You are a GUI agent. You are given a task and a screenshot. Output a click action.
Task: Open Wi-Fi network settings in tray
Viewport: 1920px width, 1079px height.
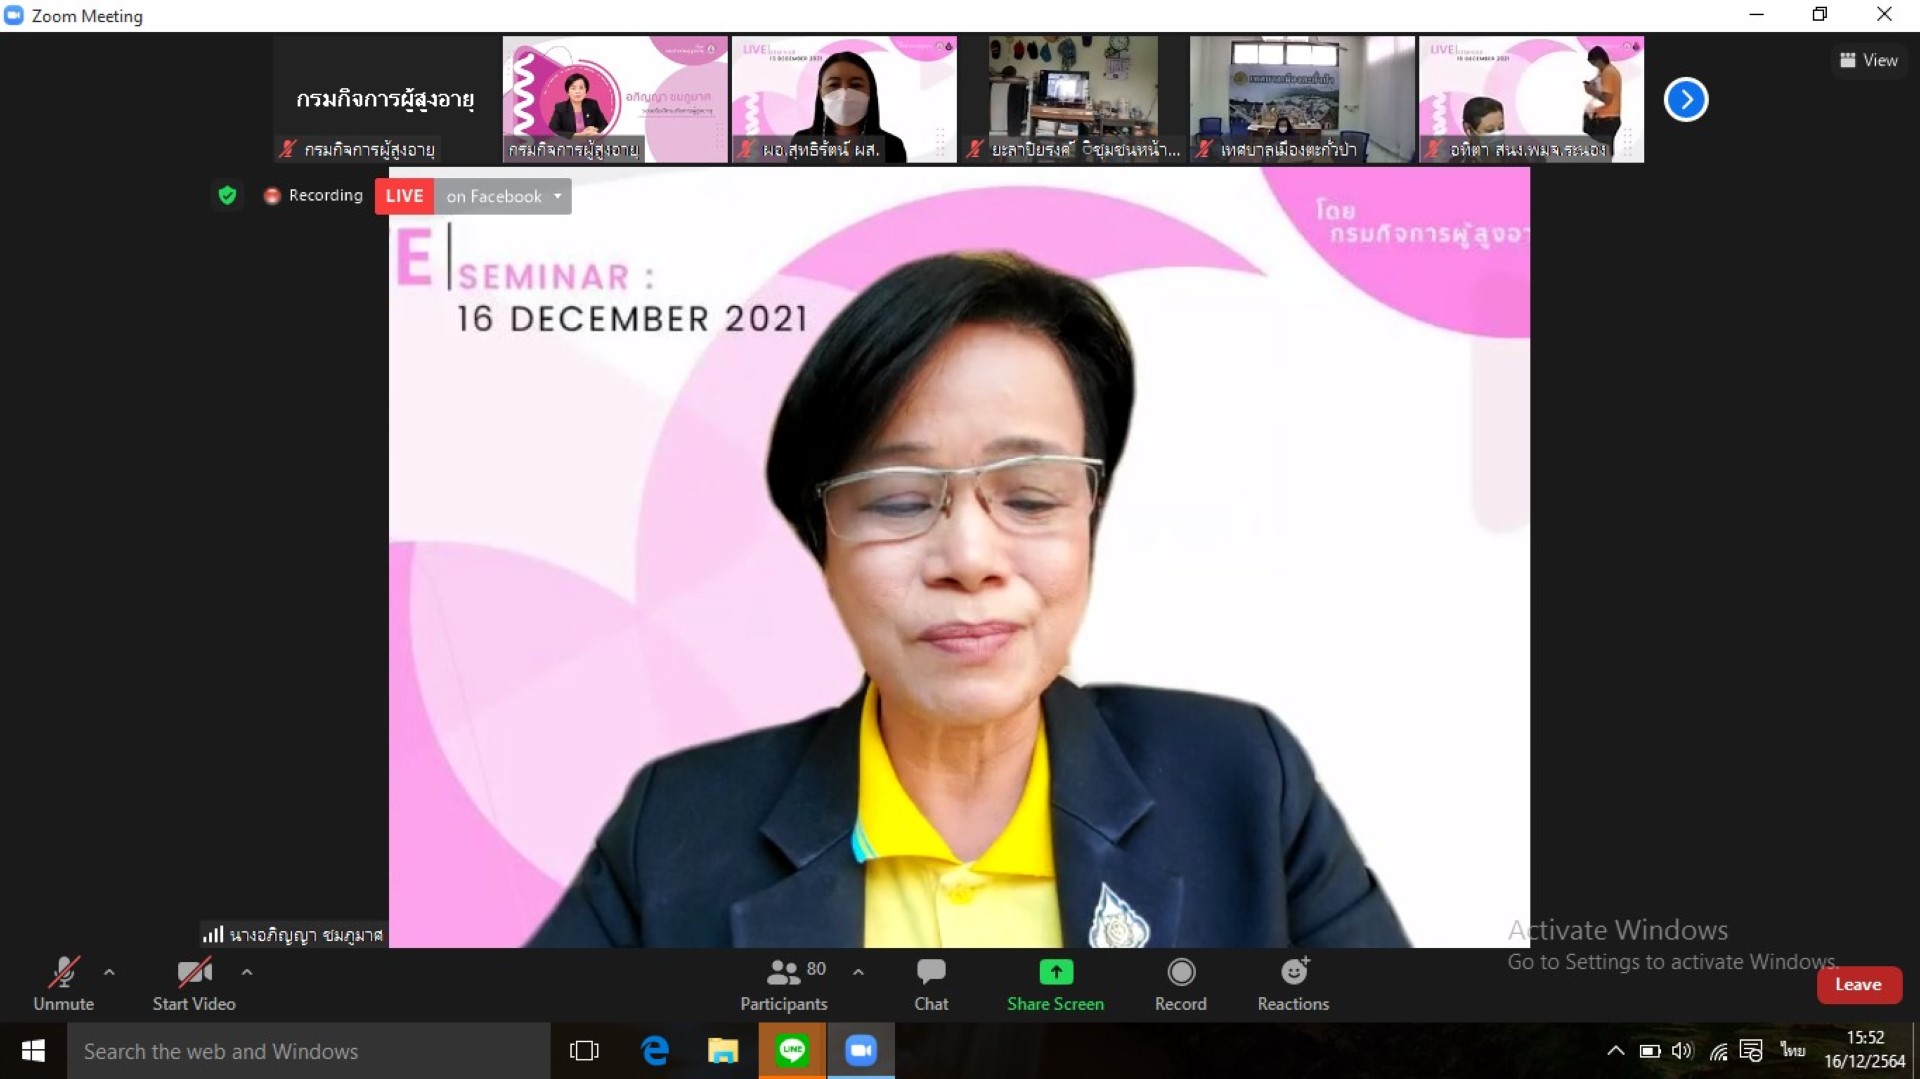(1718, 1051)
